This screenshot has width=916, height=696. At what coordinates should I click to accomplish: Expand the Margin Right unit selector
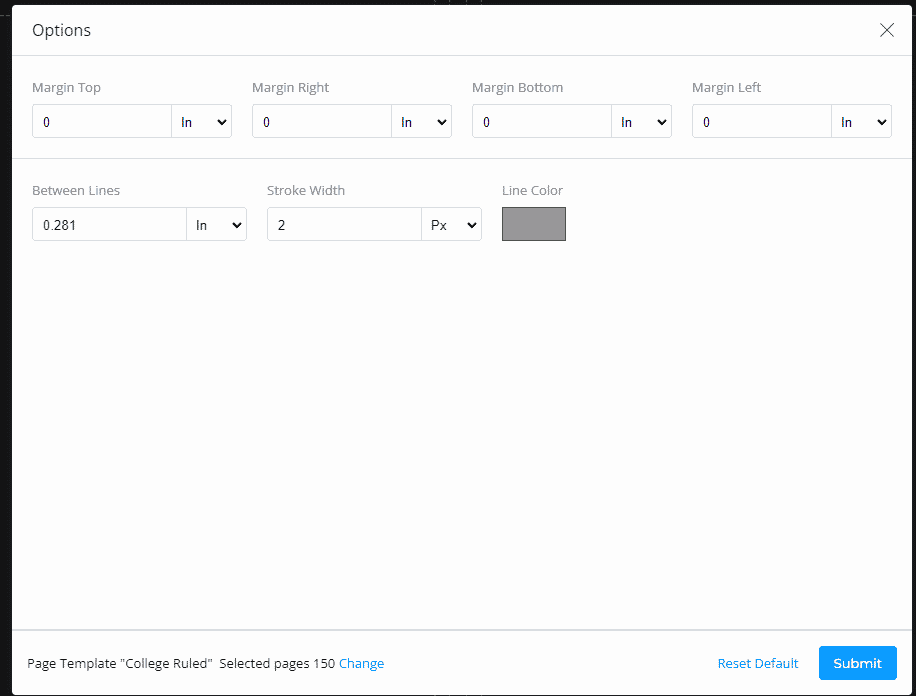click(422, 122)
